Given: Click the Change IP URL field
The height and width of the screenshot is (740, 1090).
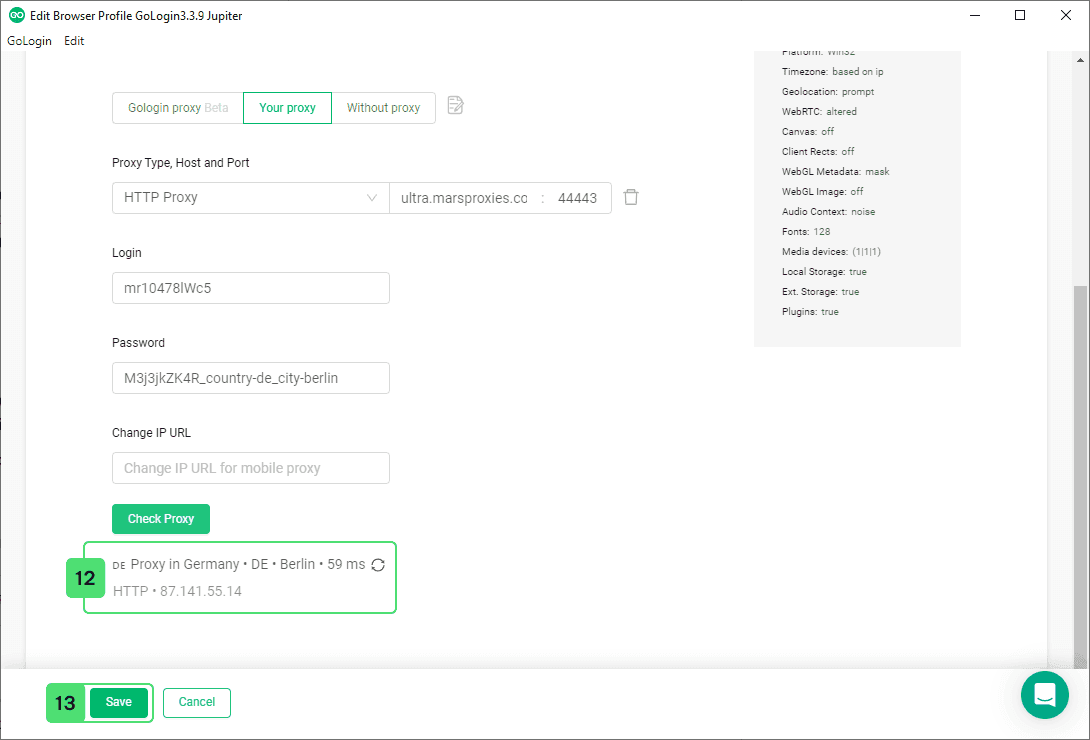Looking at the screenshot, I should (x=250, y=468).
